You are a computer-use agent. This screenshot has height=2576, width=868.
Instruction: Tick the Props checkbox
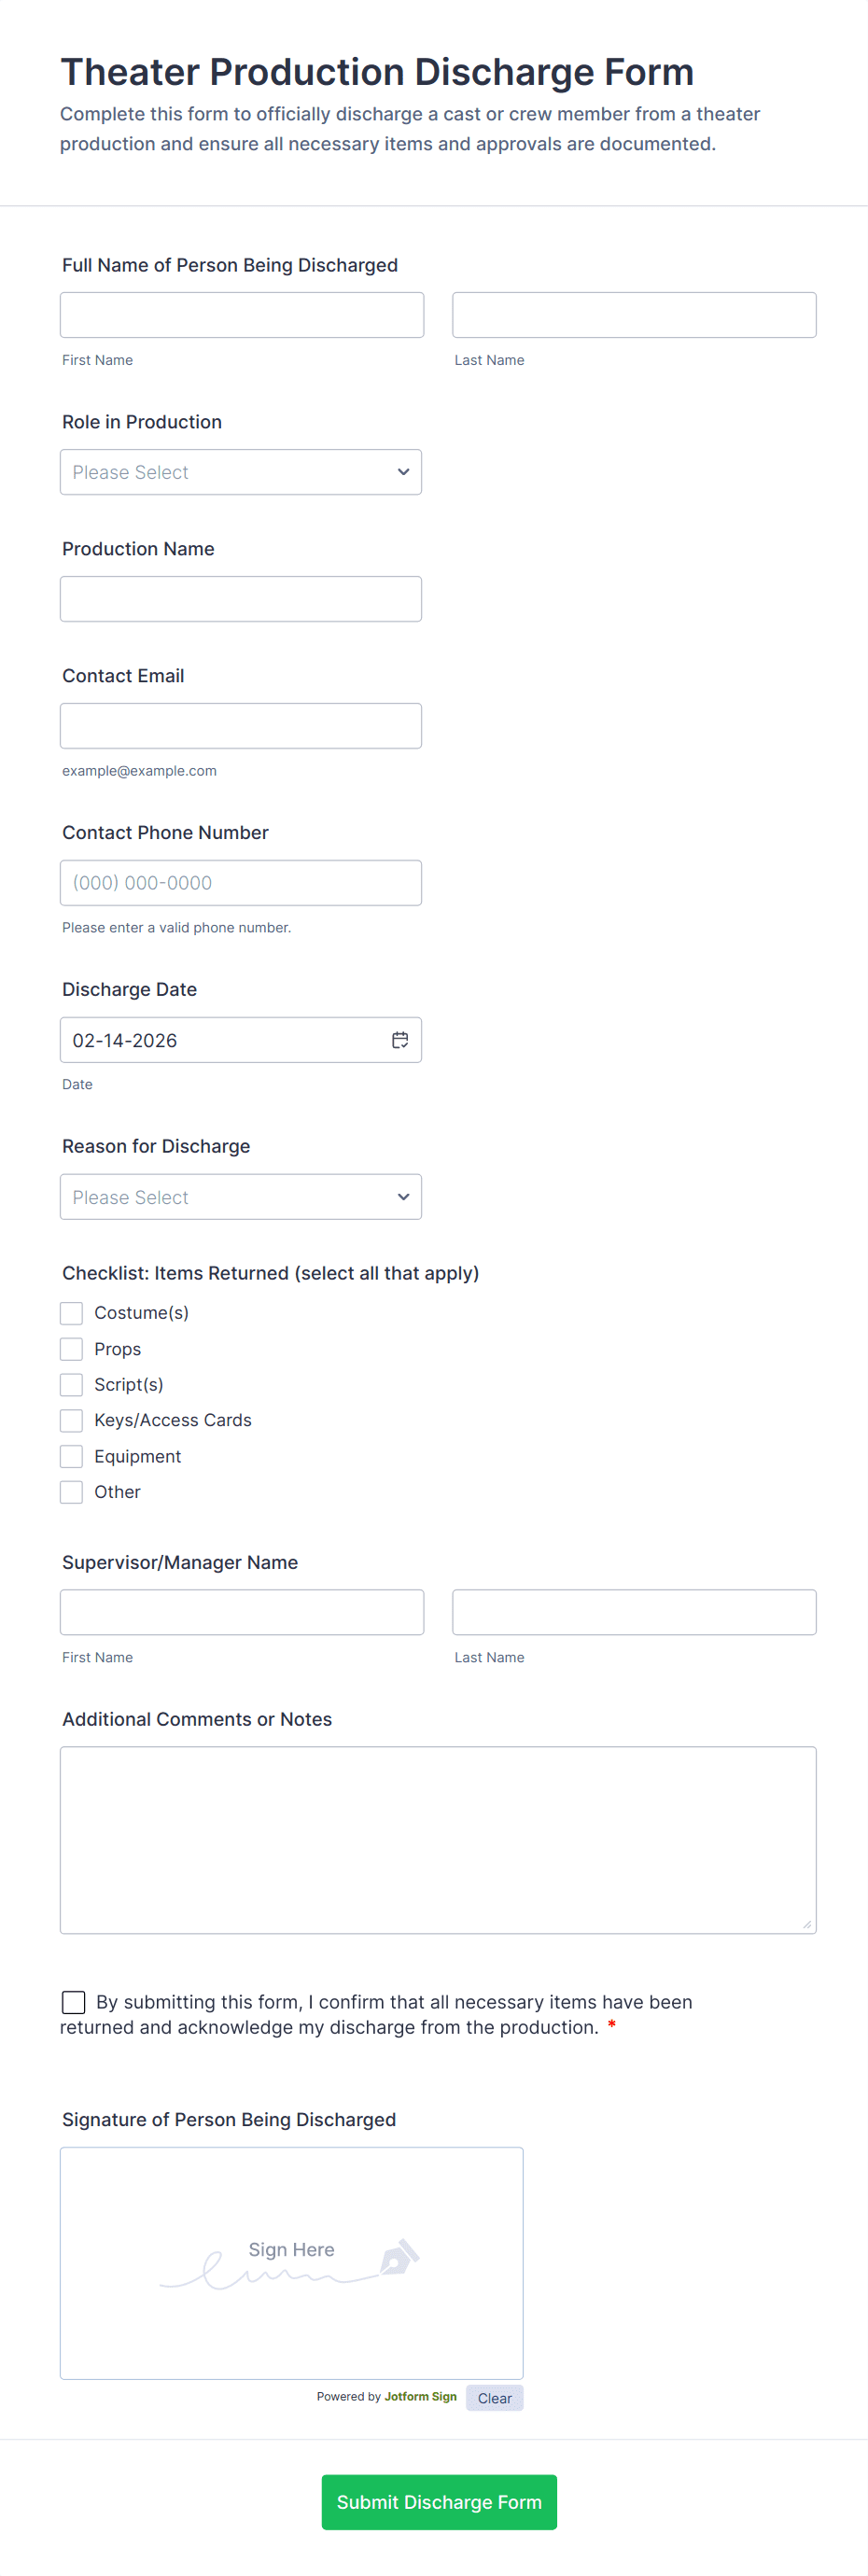tap(72, 1349)
